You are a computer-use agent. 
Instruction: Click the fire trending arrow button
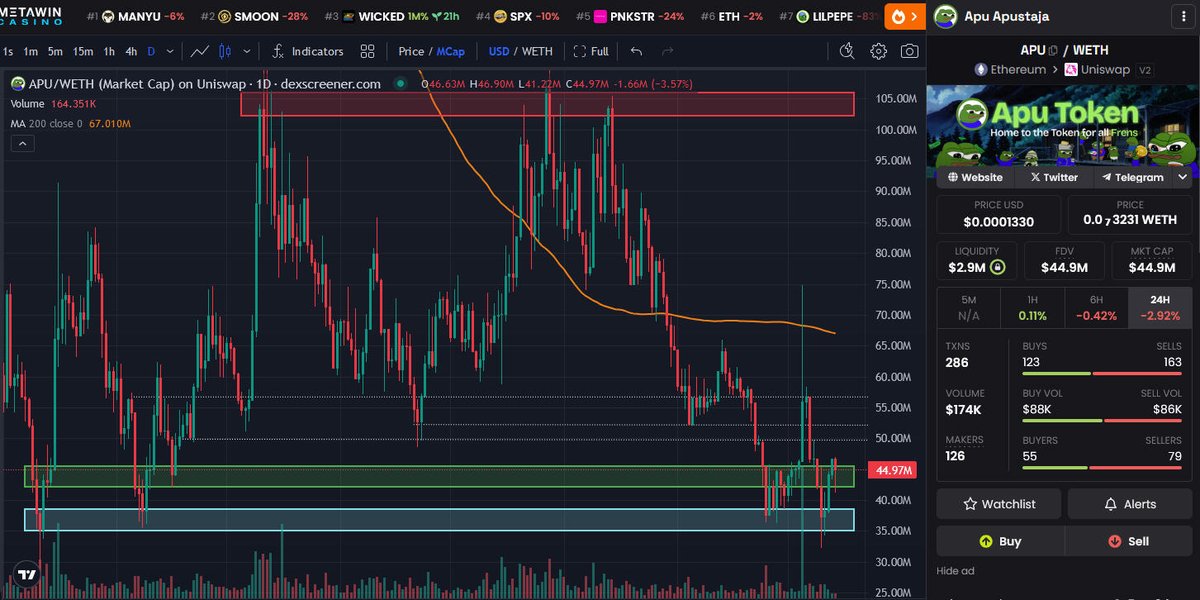click(904, 17)
